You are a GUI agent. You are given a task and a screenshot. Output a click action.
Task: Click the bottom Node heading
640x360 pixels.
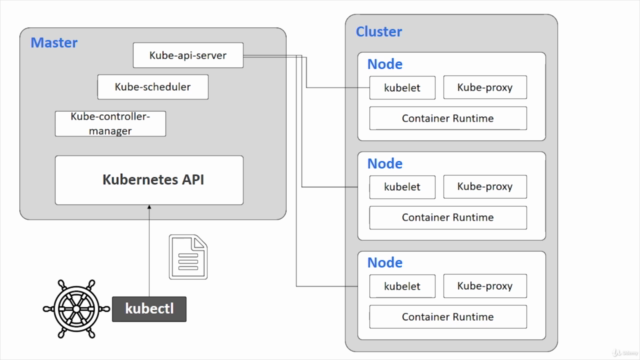385,262
